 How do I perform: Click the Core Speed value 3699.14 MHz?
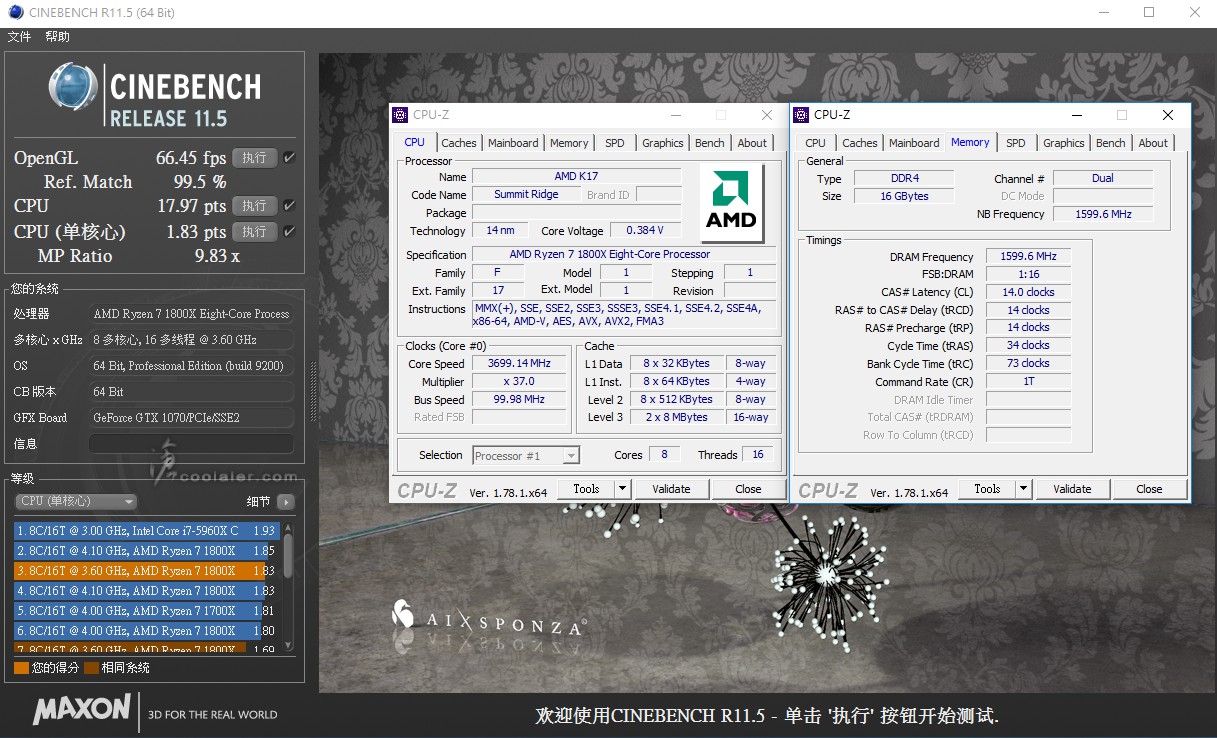pos(519,364)
